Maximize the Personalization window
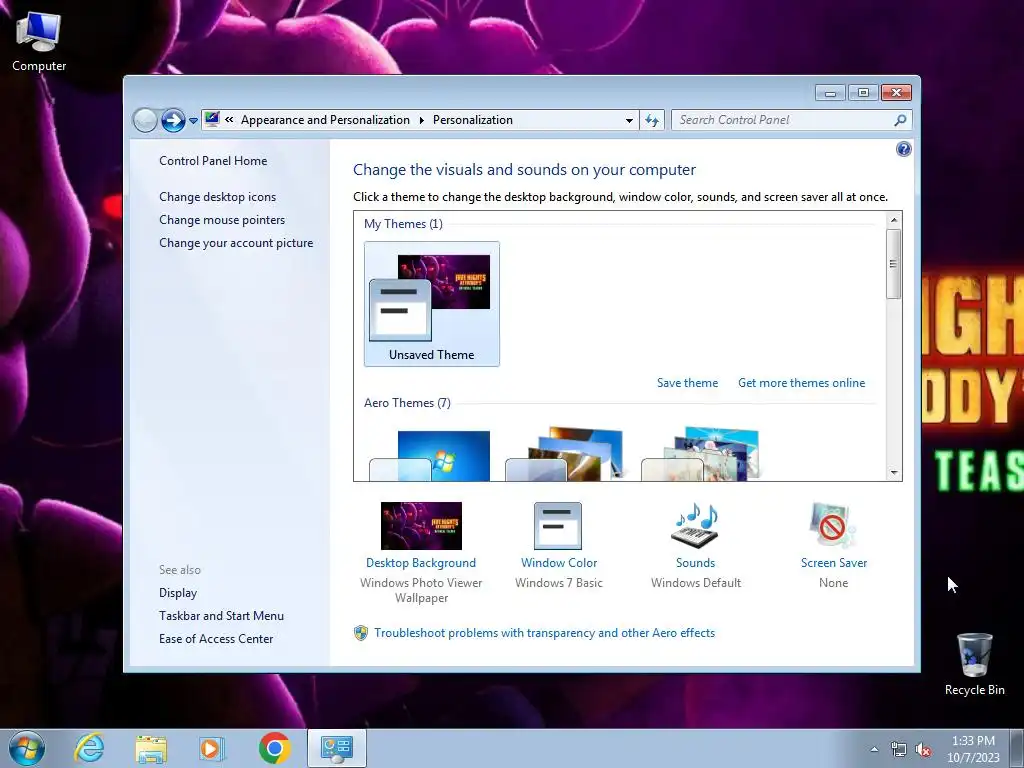 [863, 93]
